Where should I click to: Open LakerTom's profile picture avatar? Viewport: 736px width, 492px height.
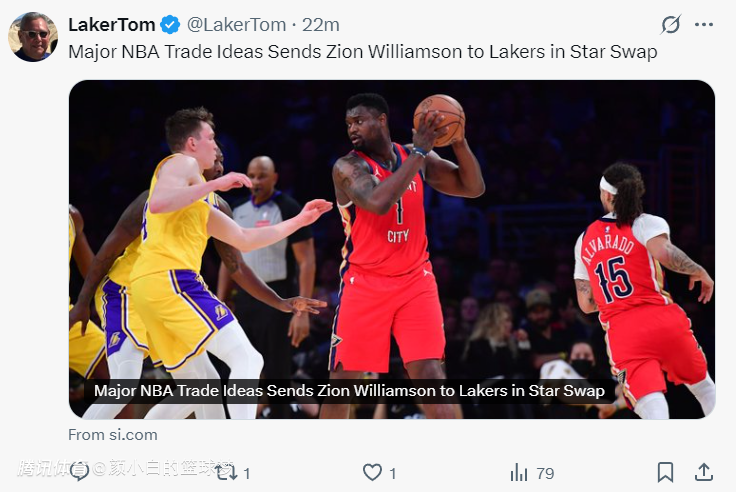tap(33, 36)
